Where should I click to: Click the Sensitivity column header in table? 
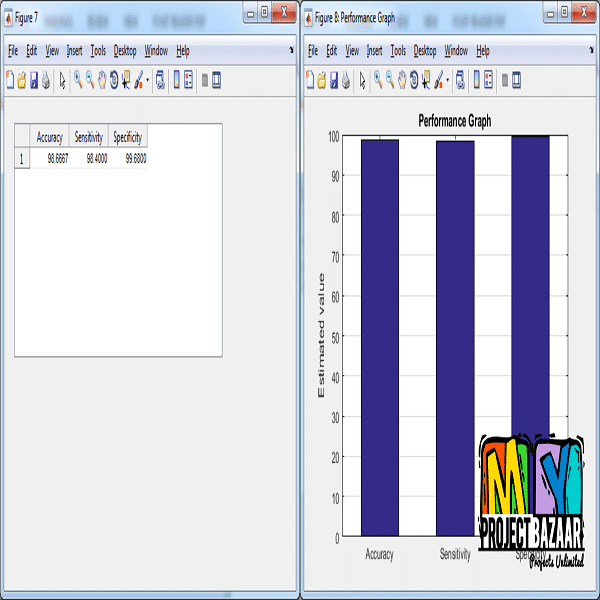[89, 138]
